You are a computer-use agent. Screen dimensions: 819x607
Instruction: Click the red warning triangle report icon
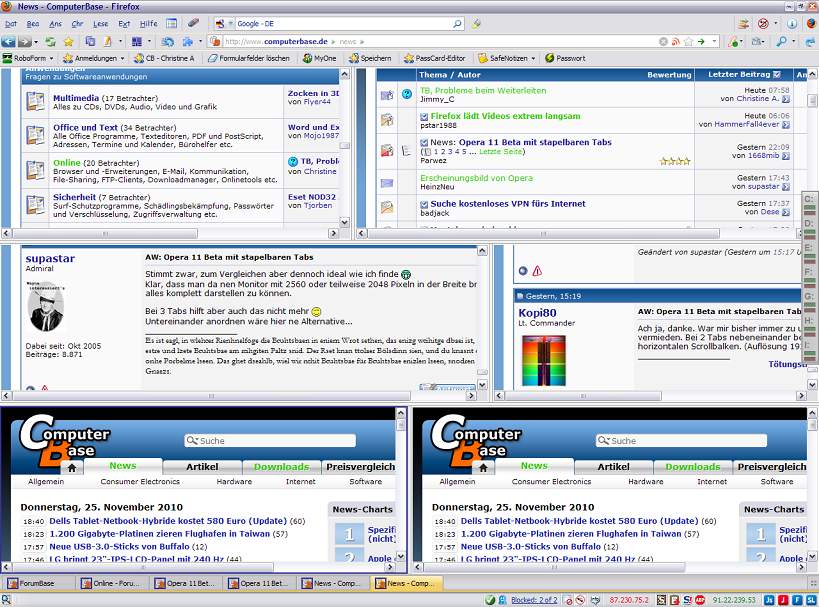point(537,271)
